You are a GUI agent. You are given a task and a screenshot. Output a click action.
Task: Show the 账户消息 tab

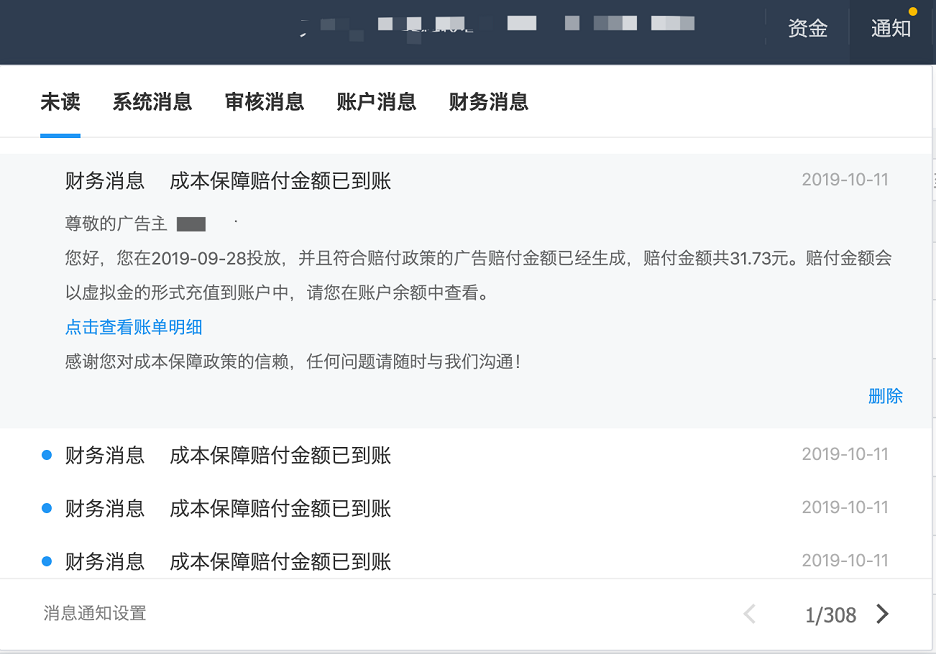coord(376,102)
